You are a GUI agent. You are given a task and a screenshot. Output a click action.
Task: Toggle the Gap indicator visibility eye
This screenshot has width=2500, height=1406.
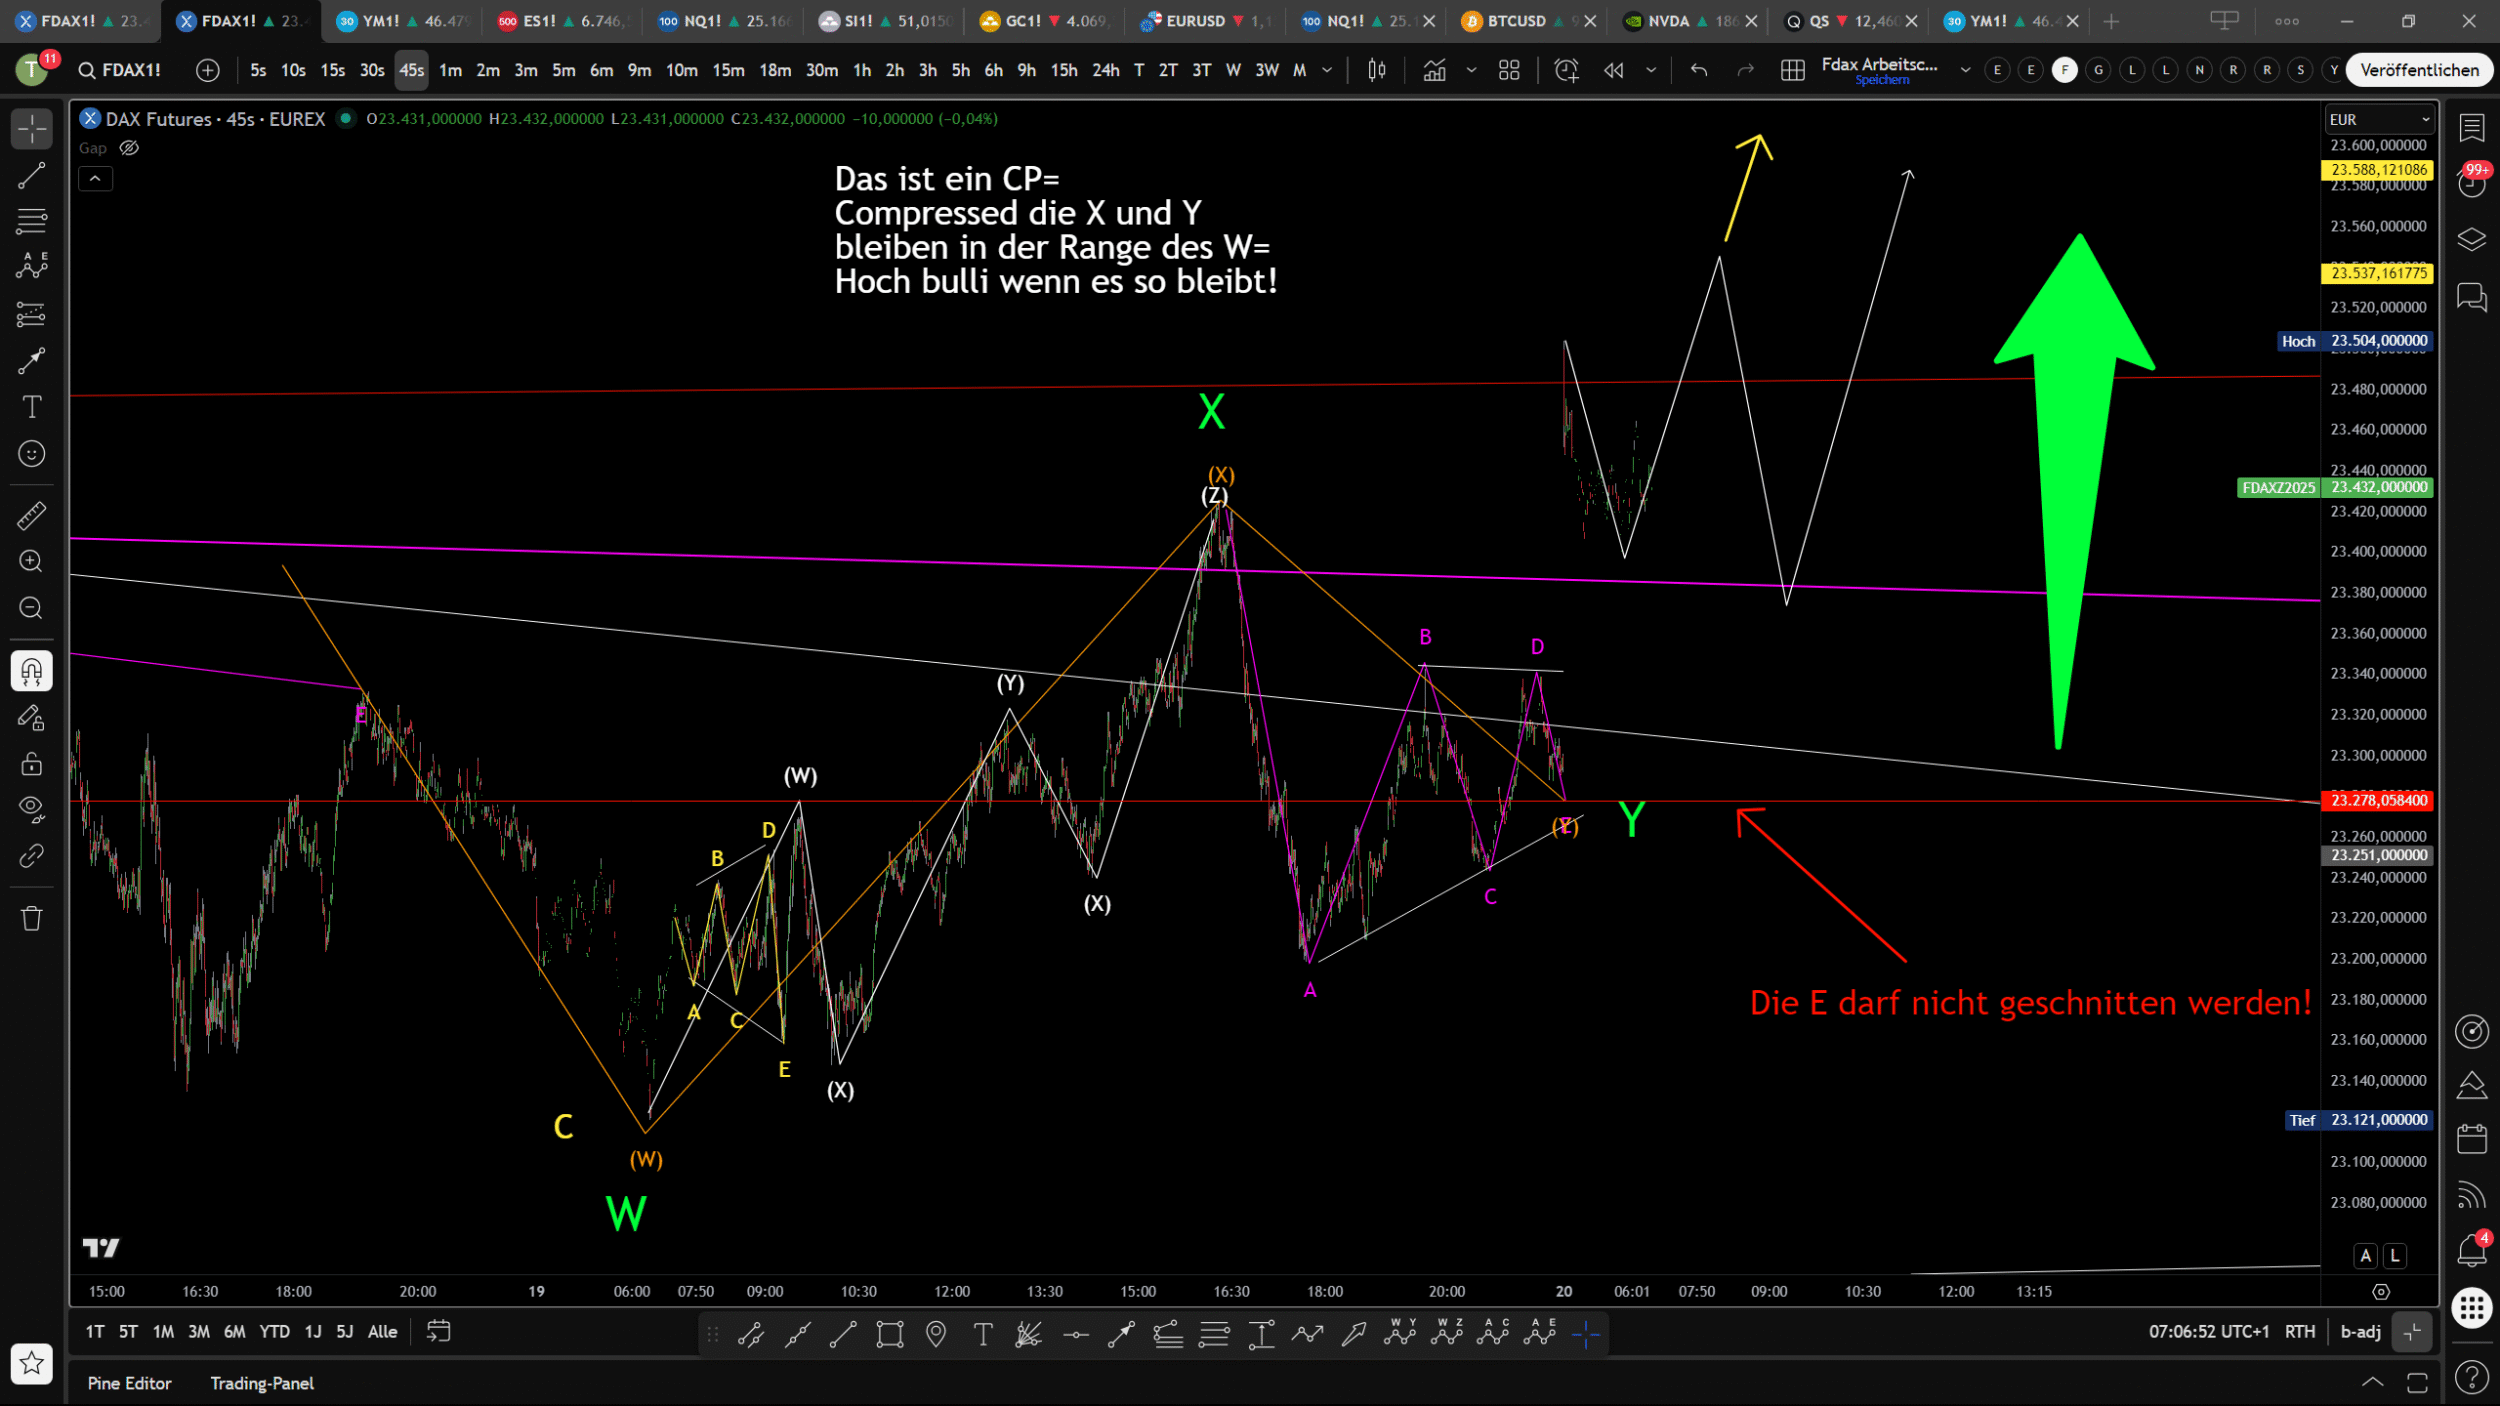pos(129,148)
